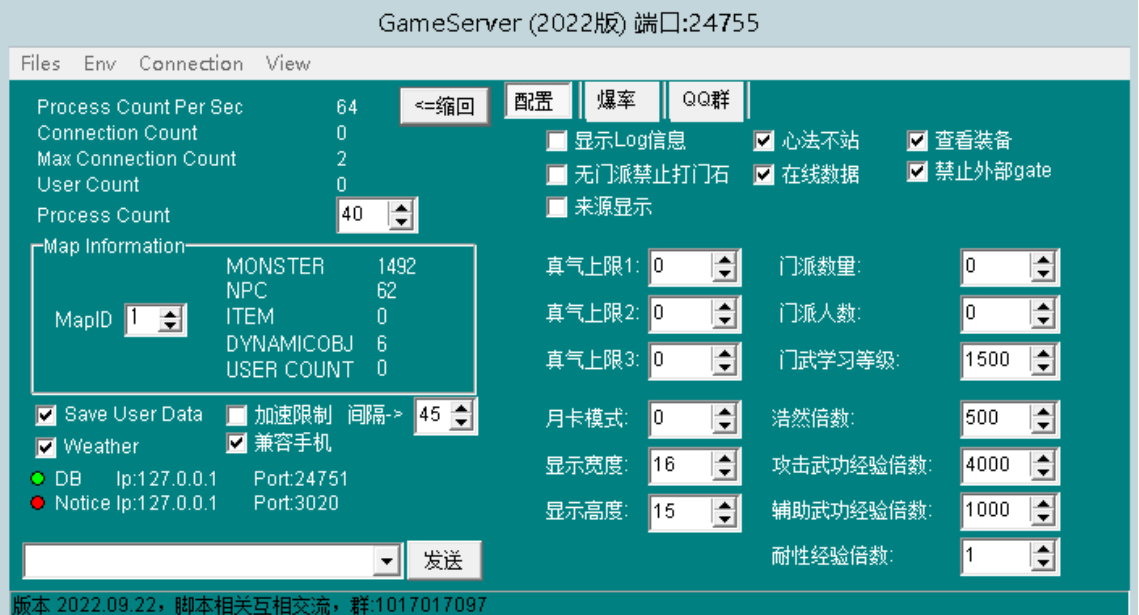1139x615 pixels.
Task: Decrease the 攻击武功经验倍数 spinner value
Action: [1043, 471]
